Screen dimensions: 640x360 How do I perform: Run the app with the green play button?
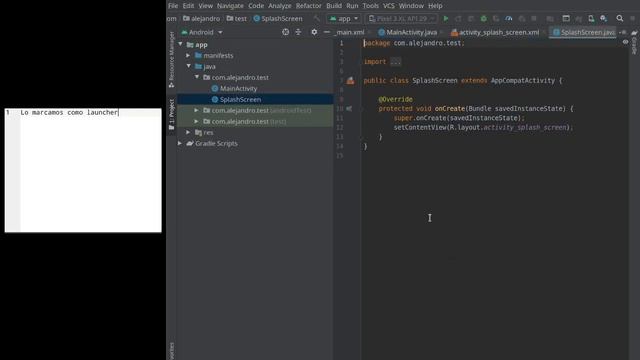click(446, 18)
